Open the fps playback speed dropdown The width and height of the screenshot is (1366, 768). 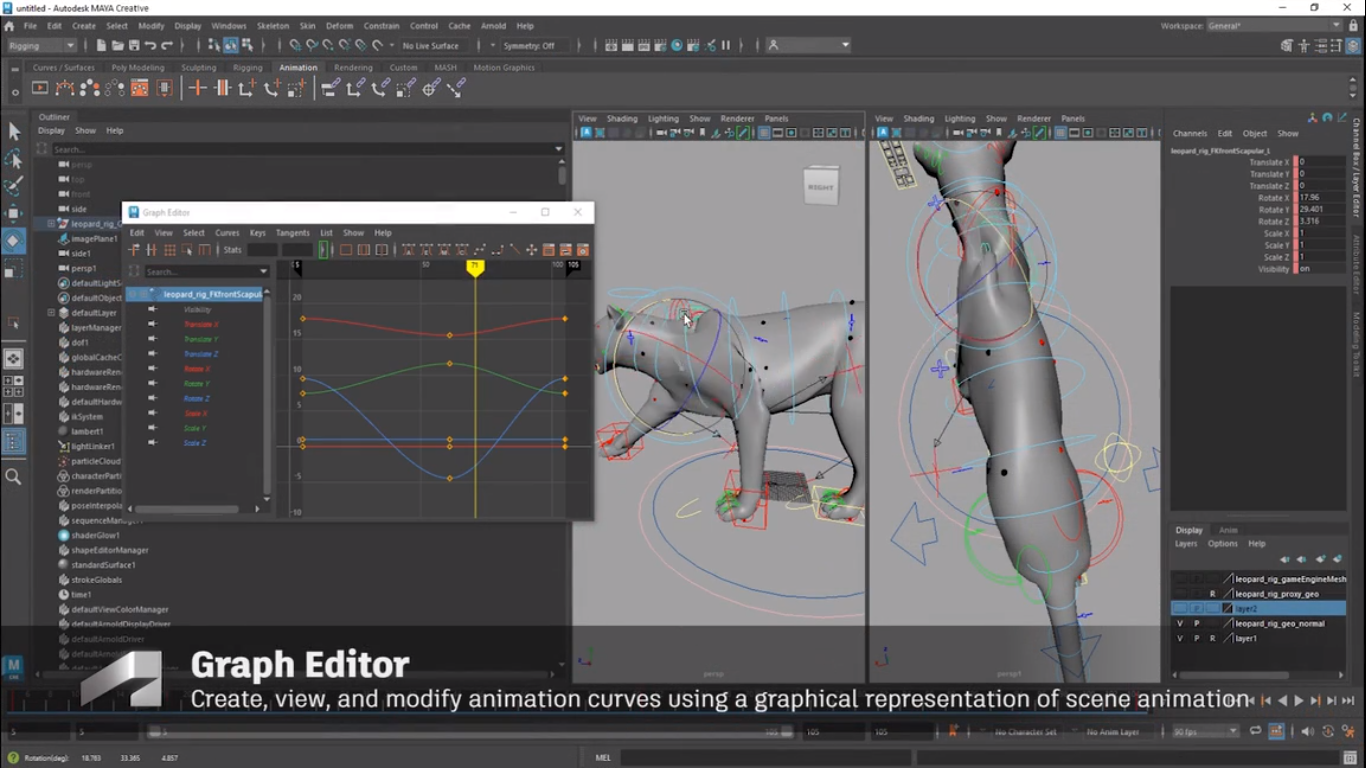(x=1205, y=732)
